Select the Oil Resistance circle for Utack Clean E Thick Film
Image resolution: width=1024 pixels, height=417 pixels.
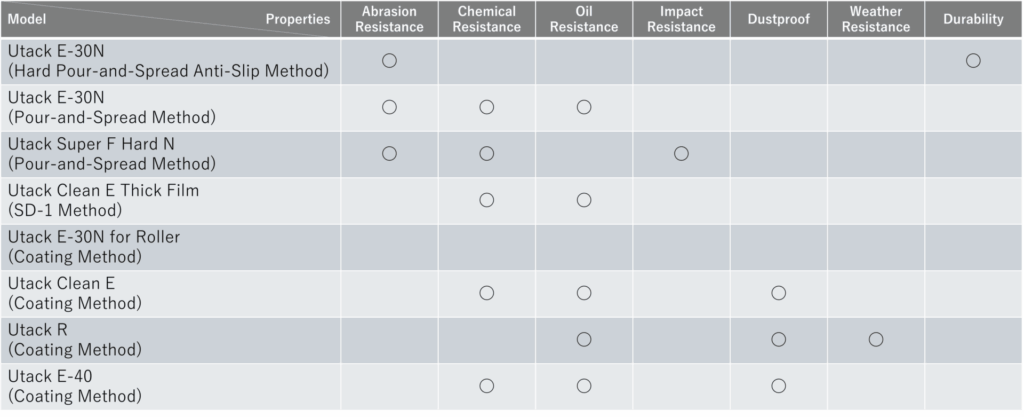click(x=584, y=200)
